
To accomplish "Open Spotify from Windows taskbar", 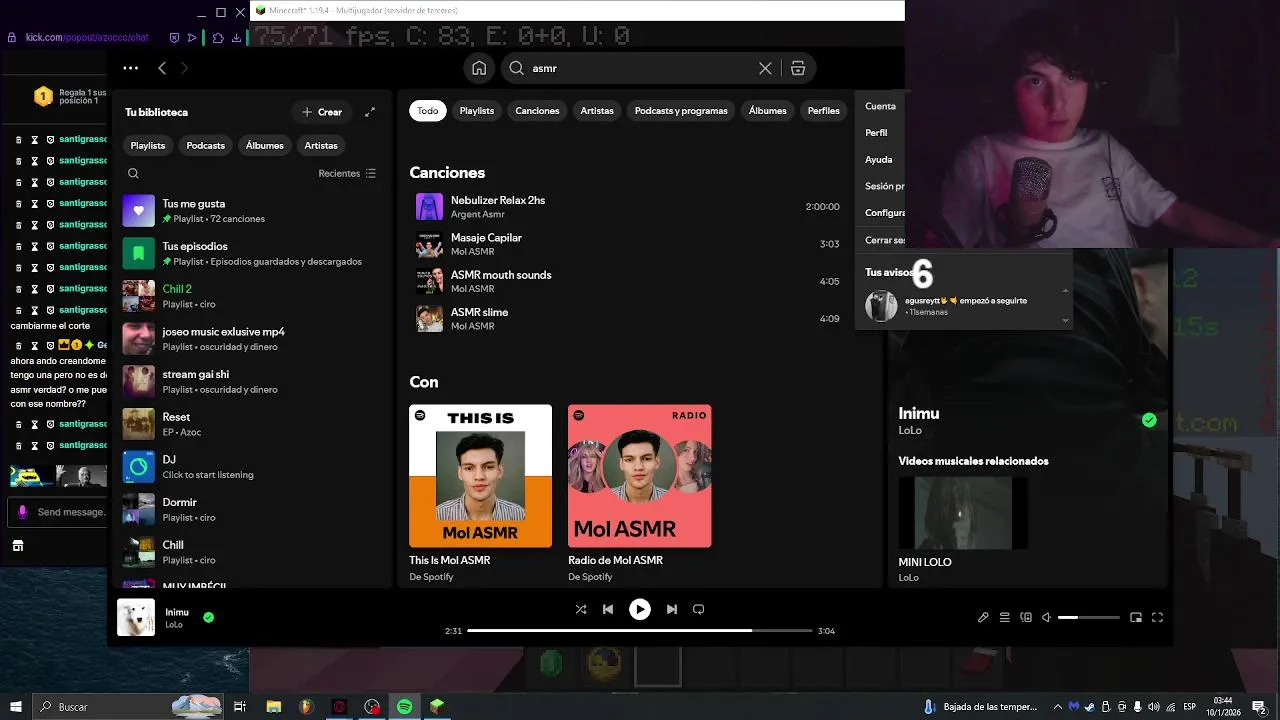I will pyautogui.click(x=404, y=707).
